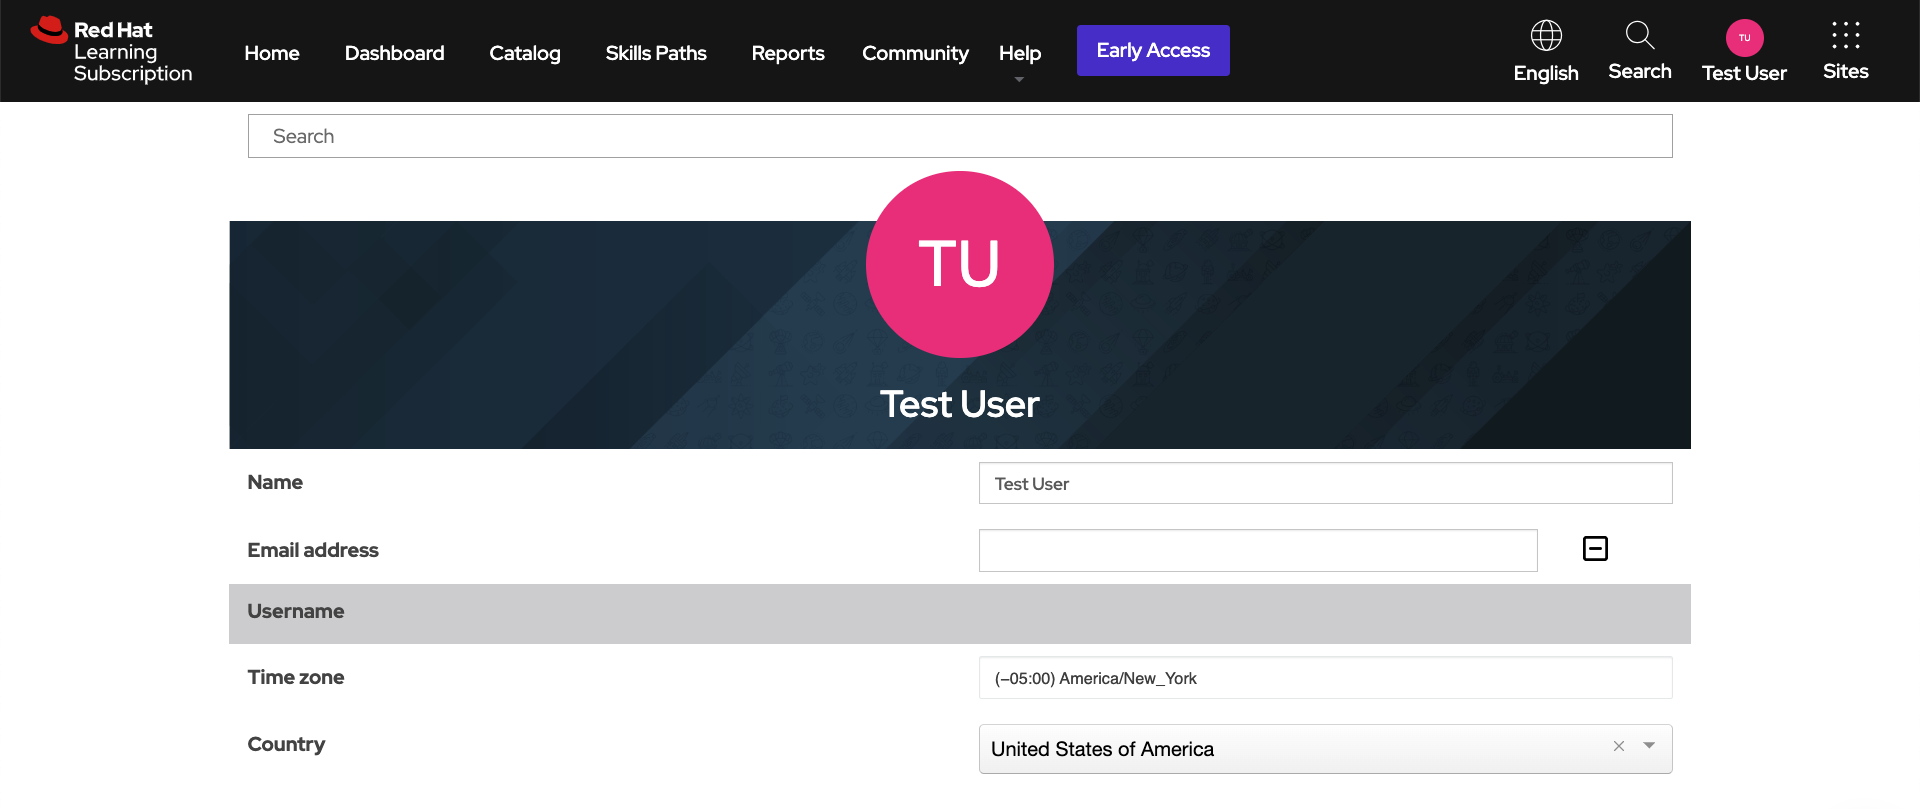Open the United States of America combo box

[x=1325, y=749]
